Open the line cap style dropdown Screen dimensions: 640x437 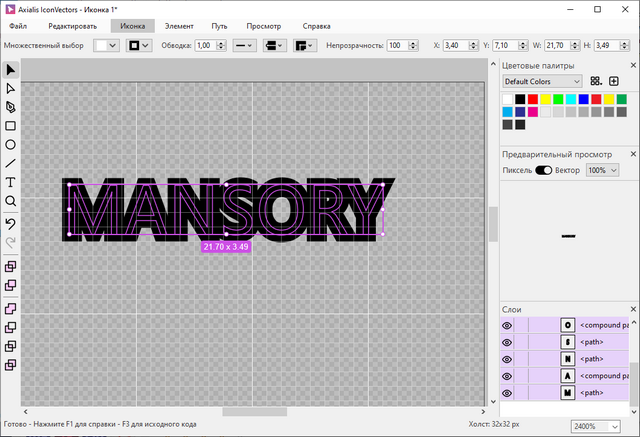point(274,45)
